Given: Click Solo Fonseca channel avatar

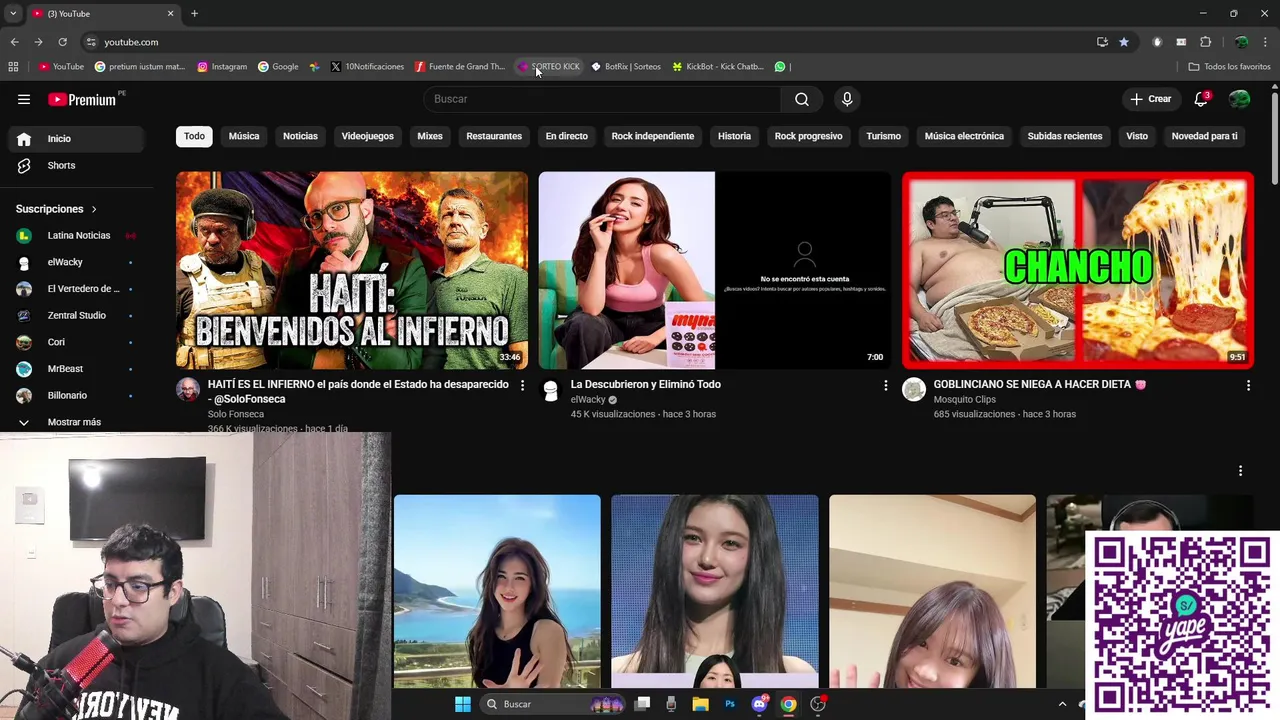Looking at the screenshot, I should pyautogui.click(x=188, y=390).
